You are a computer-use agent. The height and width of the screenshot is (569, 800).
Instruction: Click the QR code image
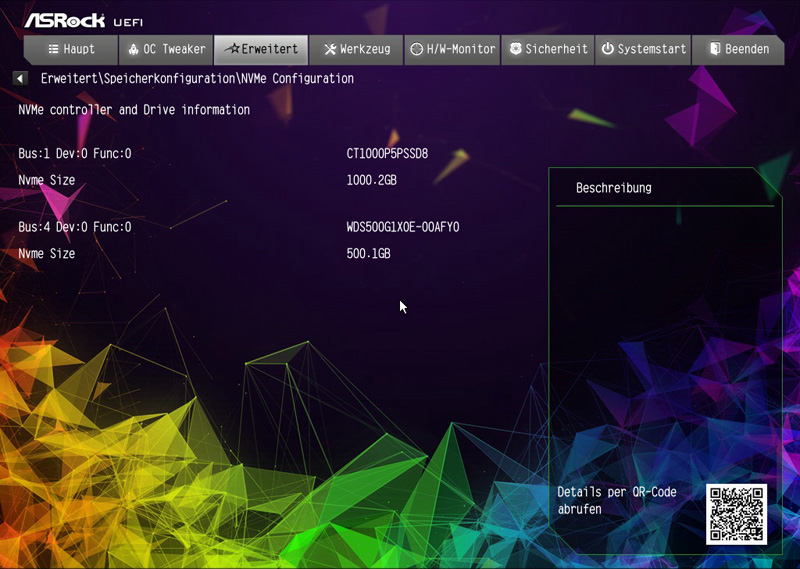[x=736, y=514]
